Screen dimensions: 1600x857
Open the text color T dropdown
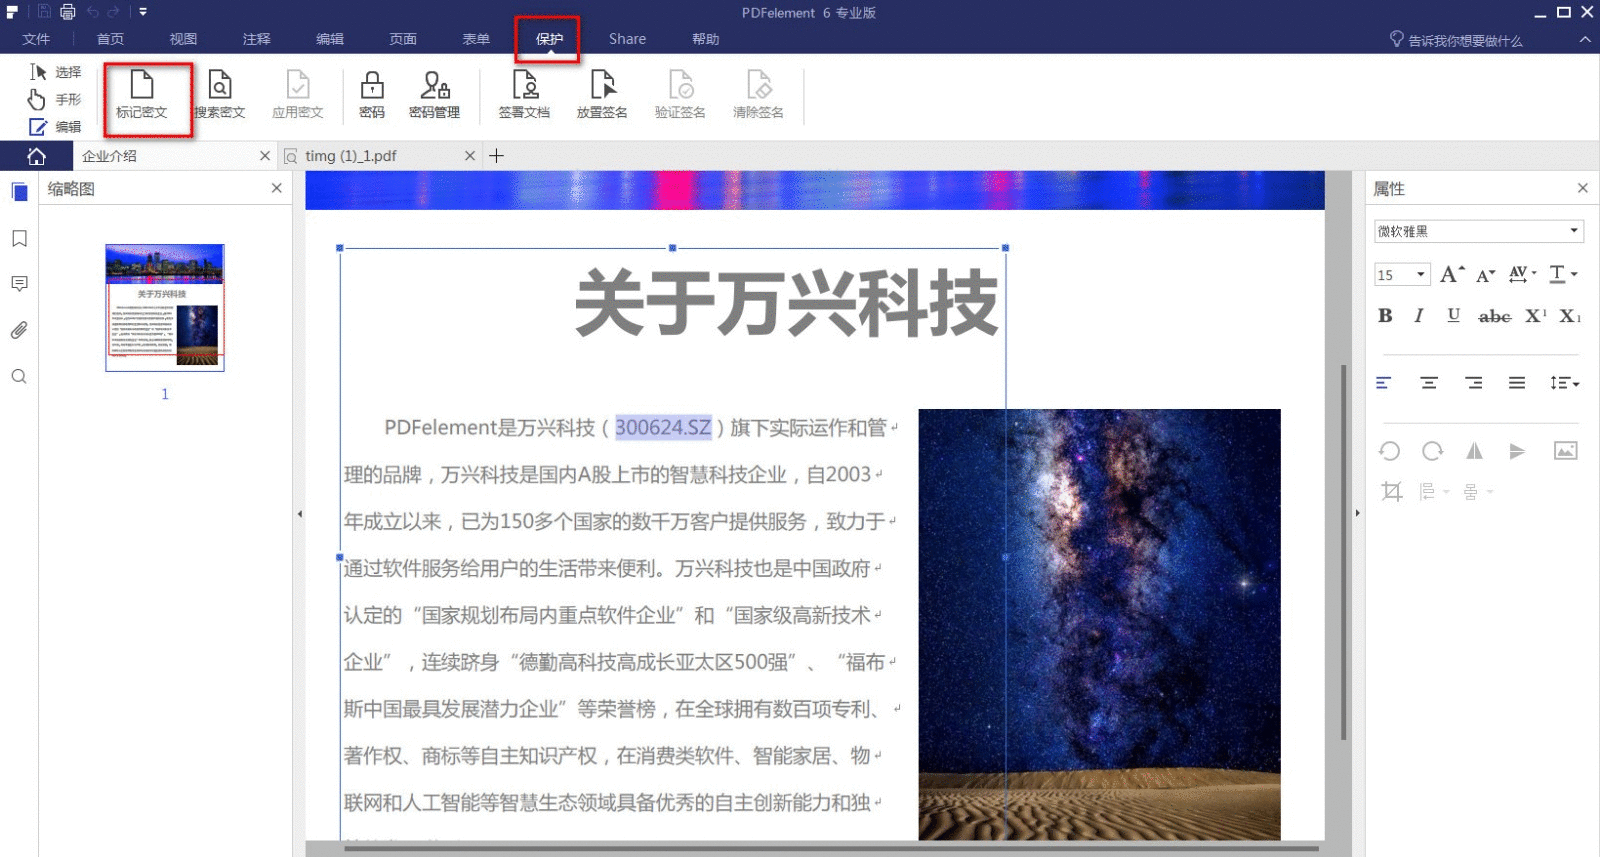coord(1563,274)
